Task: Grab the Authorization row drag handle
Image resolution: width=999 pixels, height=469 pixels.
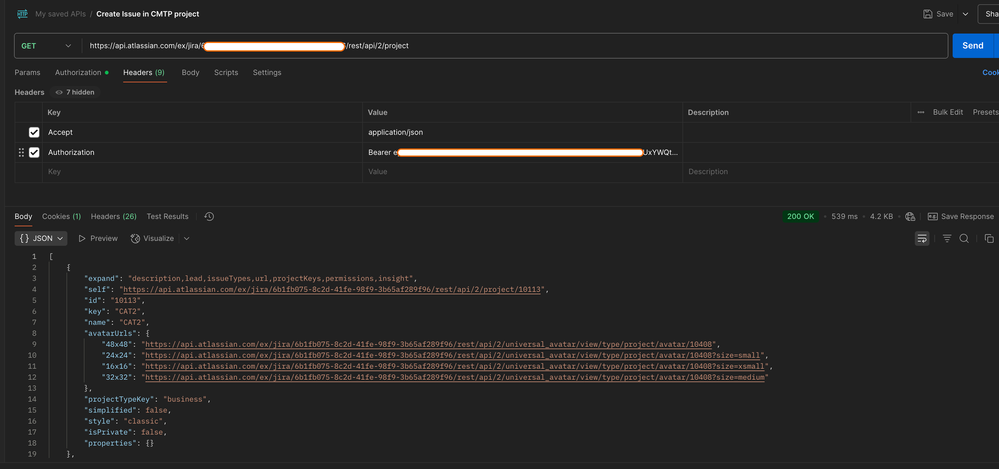Action: 21,152
